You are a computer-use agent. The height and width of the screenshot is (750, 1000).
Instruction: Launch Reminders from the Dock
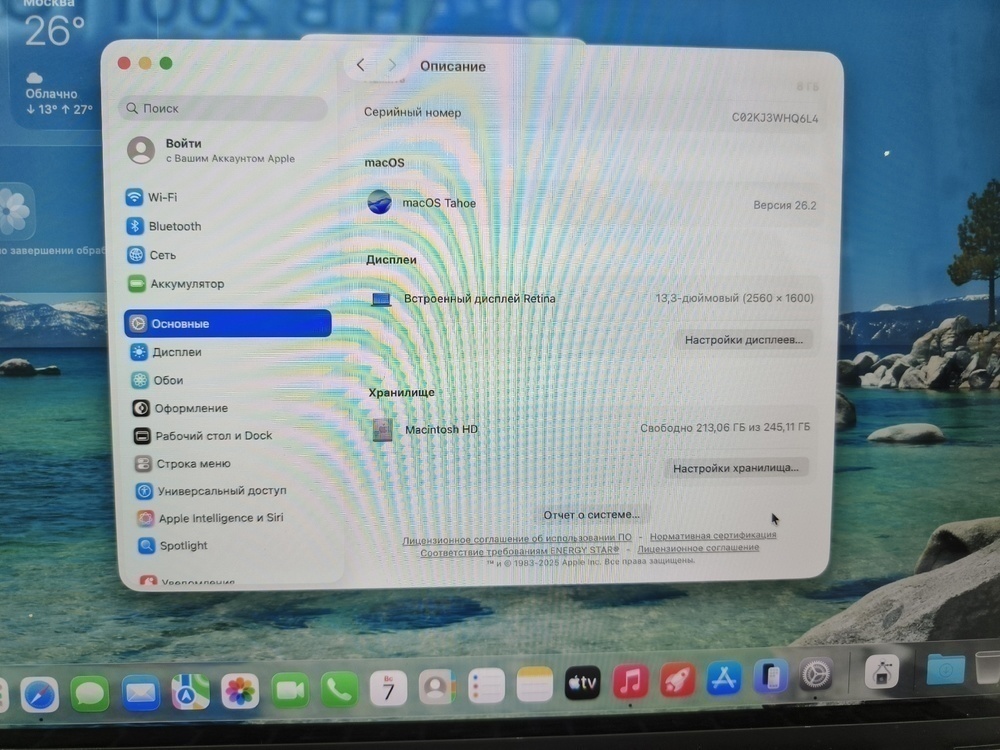click(x=486, y=686)
